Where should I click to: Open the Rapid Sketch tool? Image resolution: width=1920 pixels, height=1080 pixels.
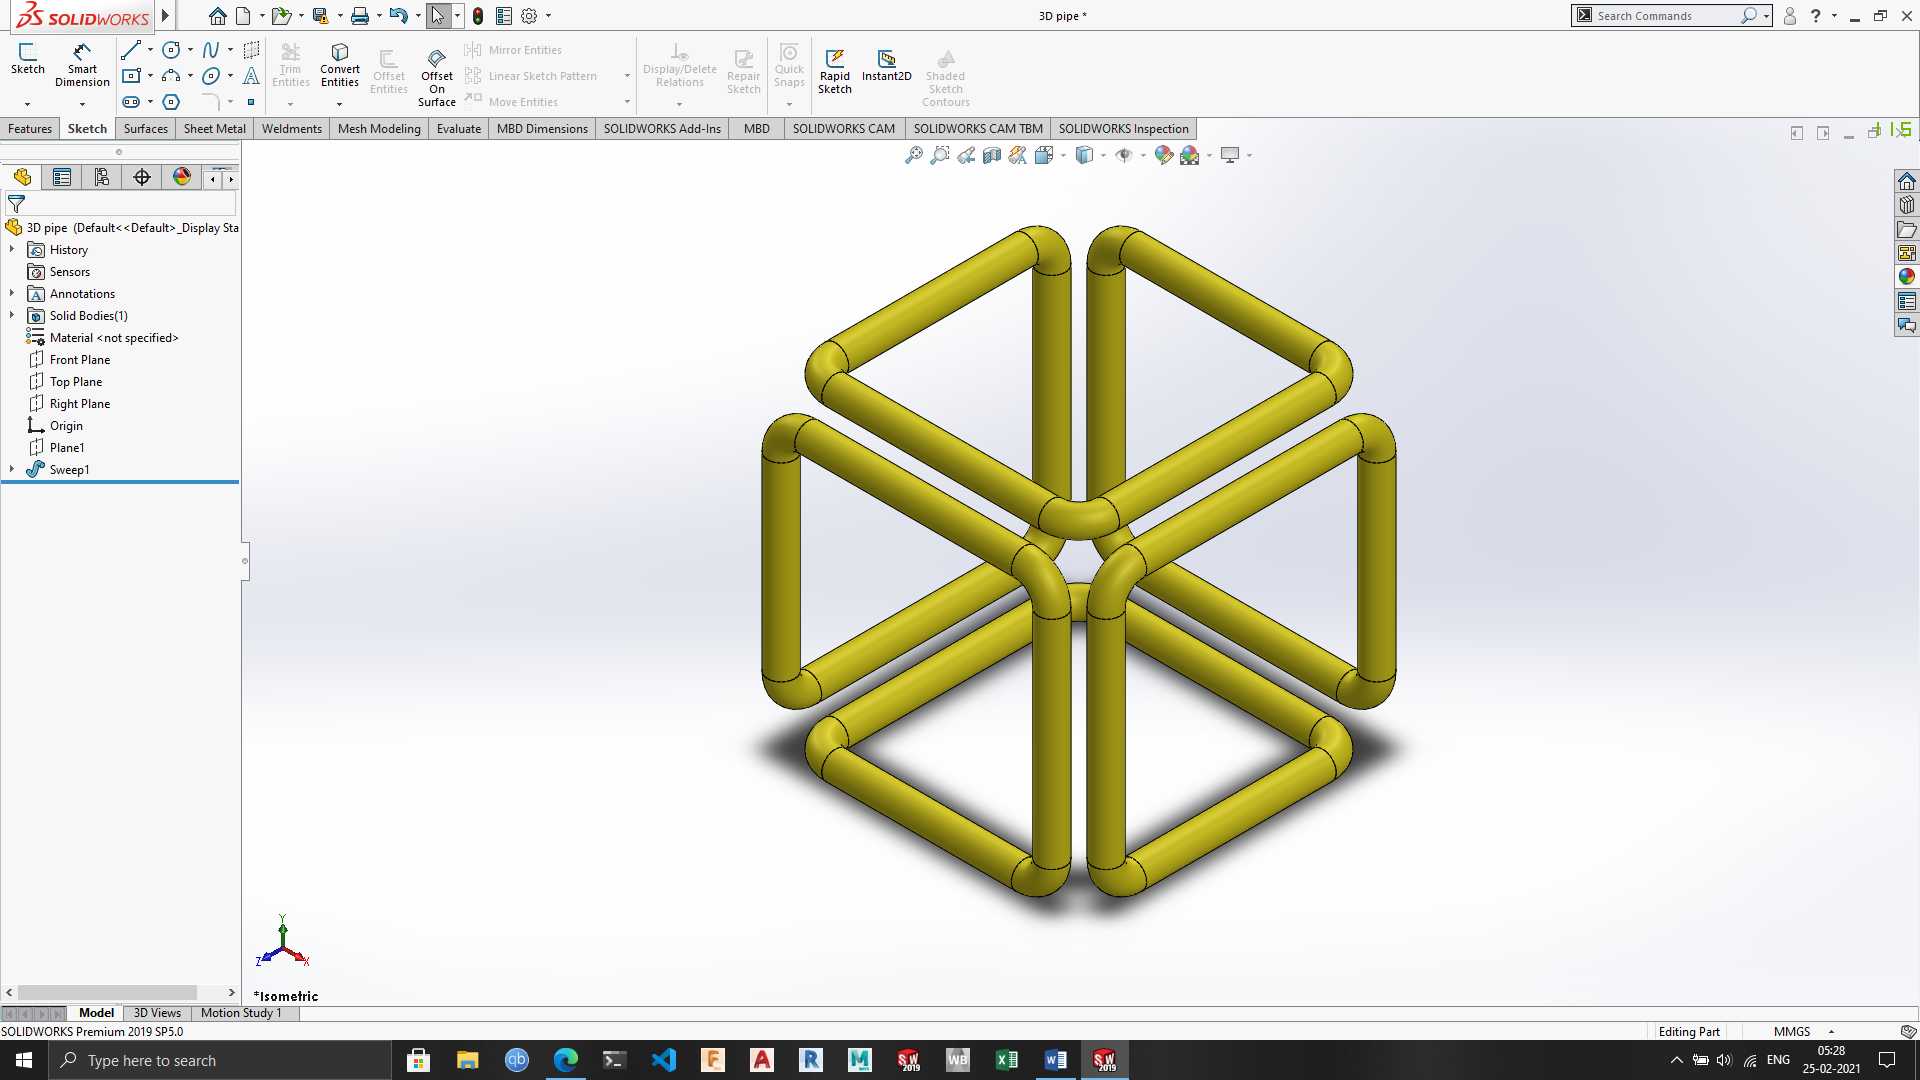(835, 72)
